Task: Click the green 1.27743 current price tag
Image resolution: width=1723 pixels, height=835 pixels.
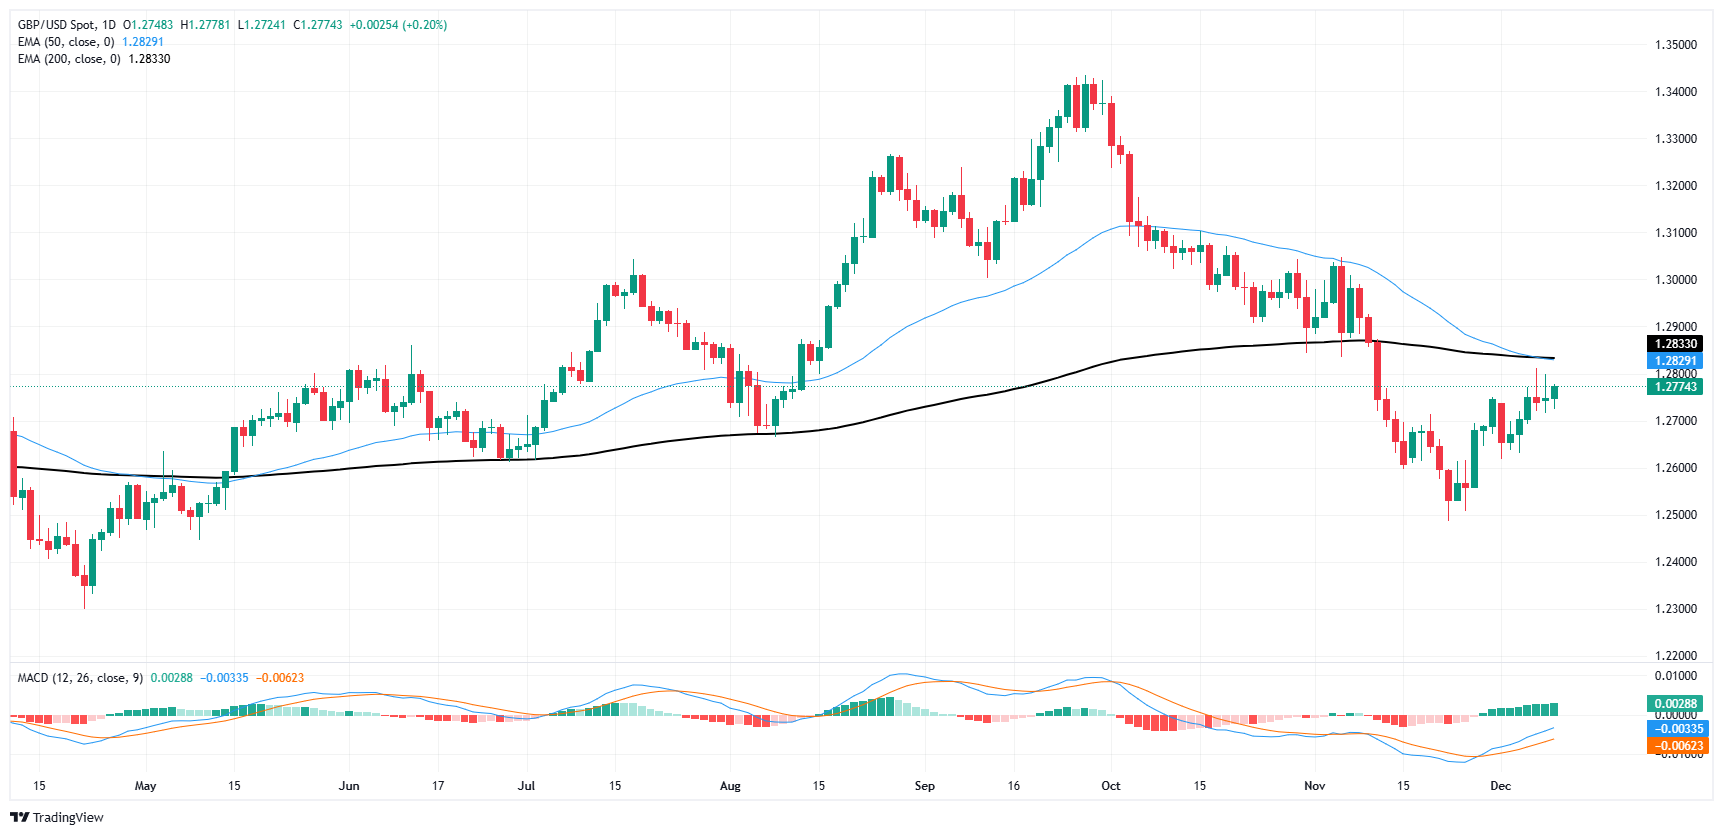Action: point(1674,387)
